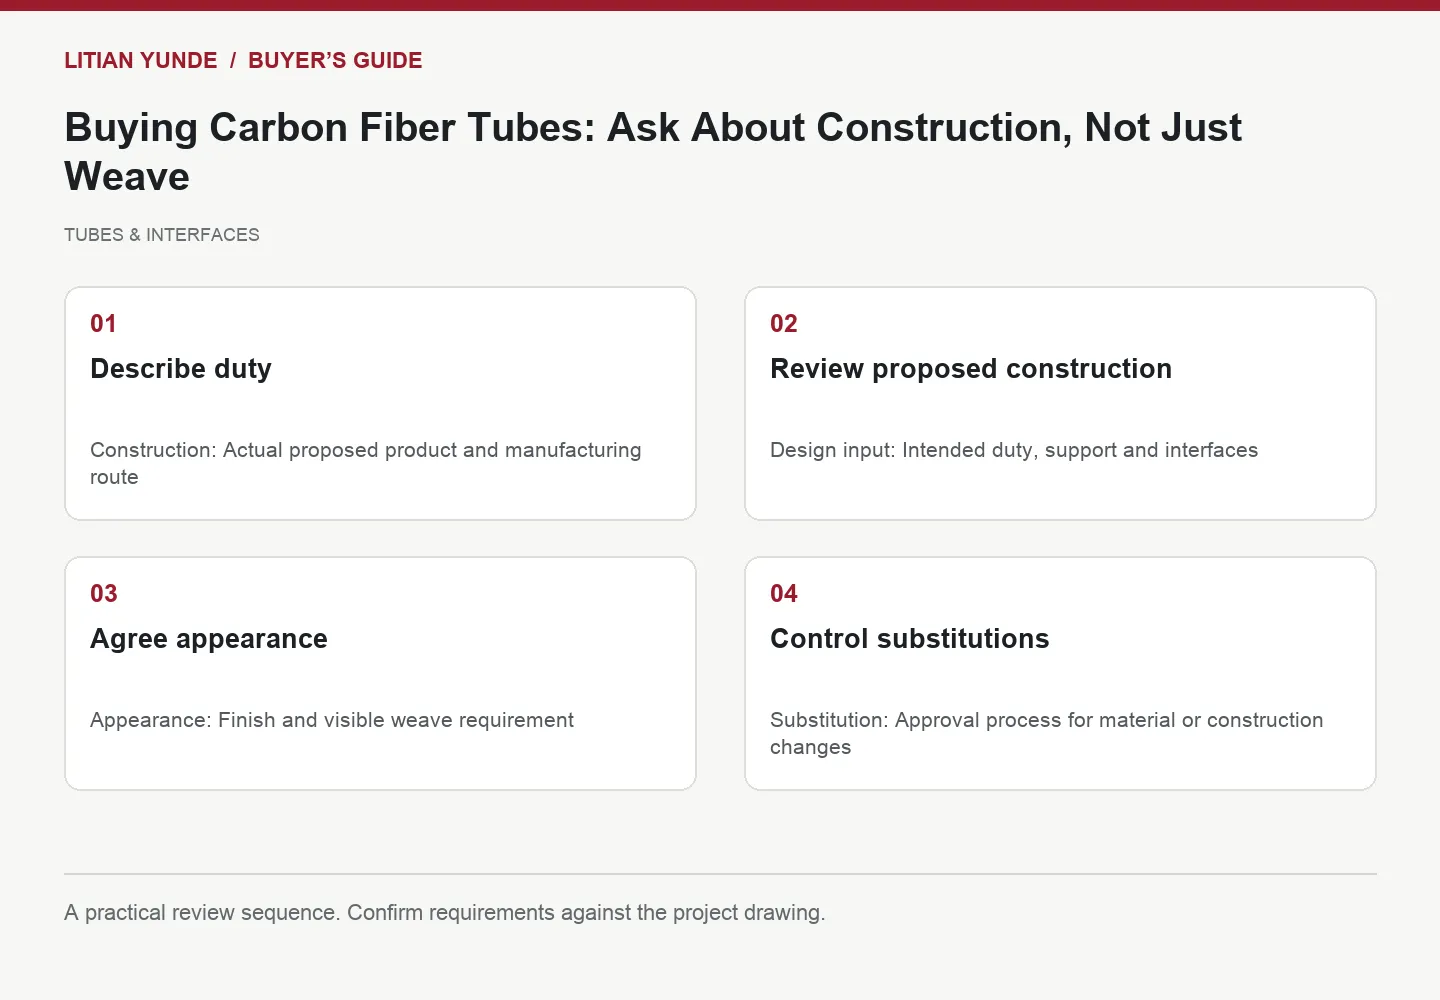Select step number 03
This screenshot has height=1000, width=1440.
point(104,594)
